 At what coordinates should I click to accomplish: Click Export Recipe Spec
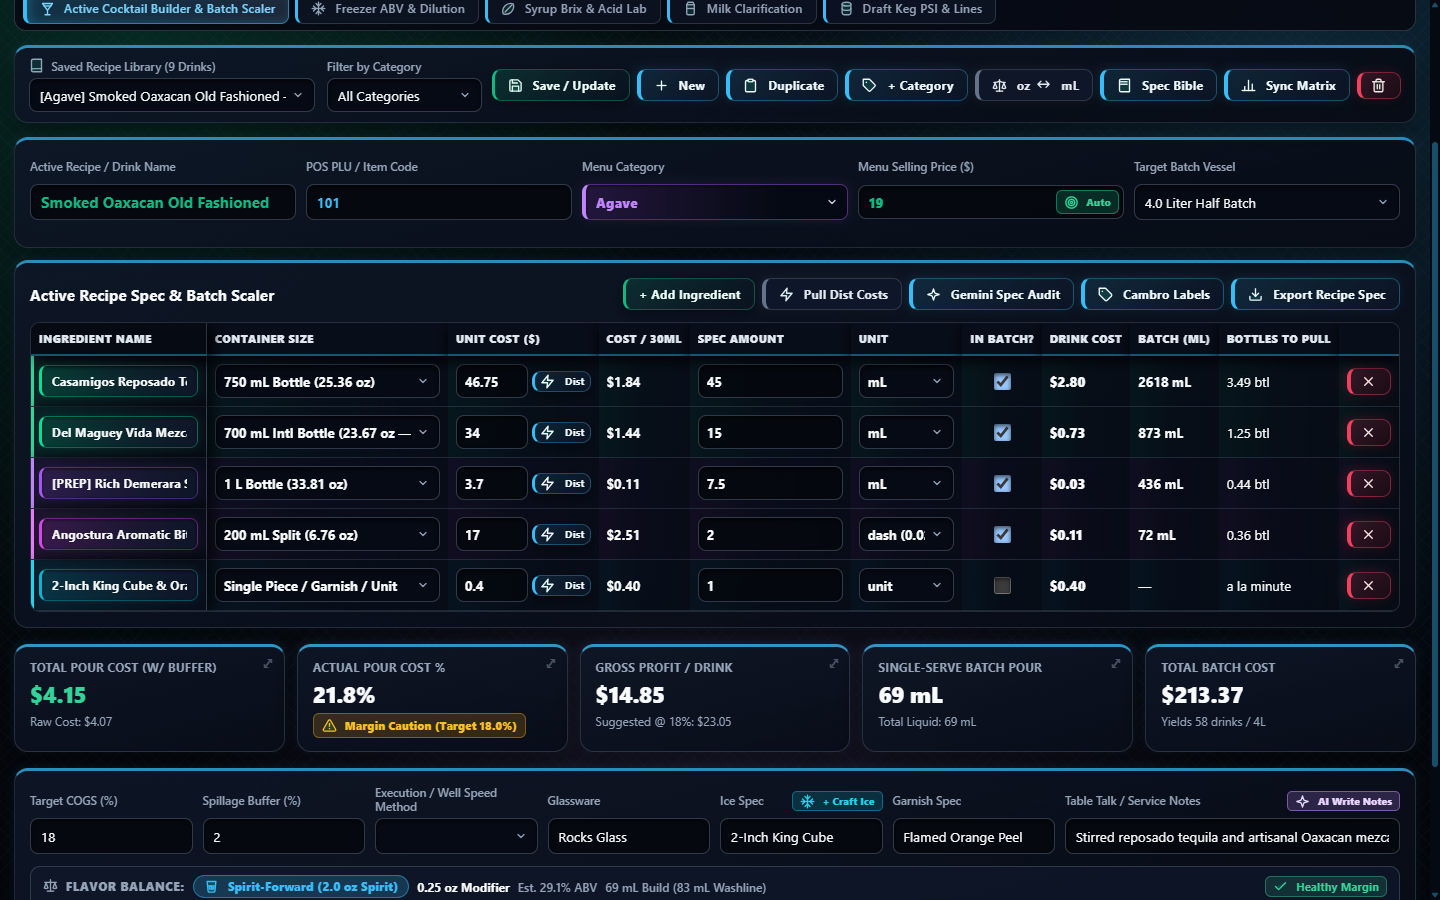(x=1316, y=295)
